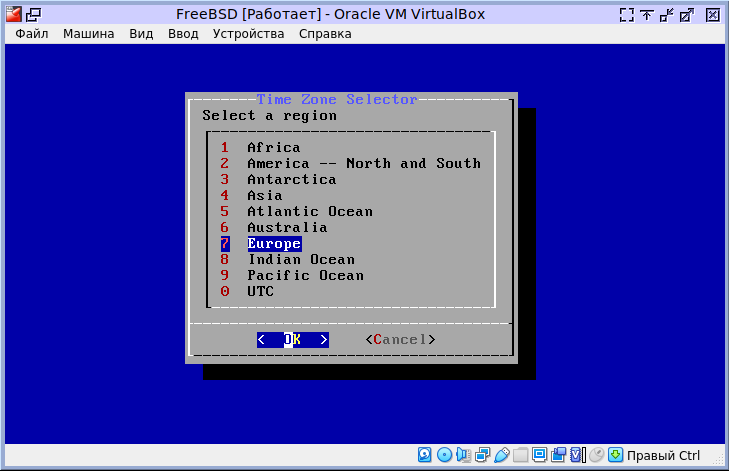The width and height of the screenshot is (729, 471).
Task: Open the Устройства menu
Action: click(248, 34)
